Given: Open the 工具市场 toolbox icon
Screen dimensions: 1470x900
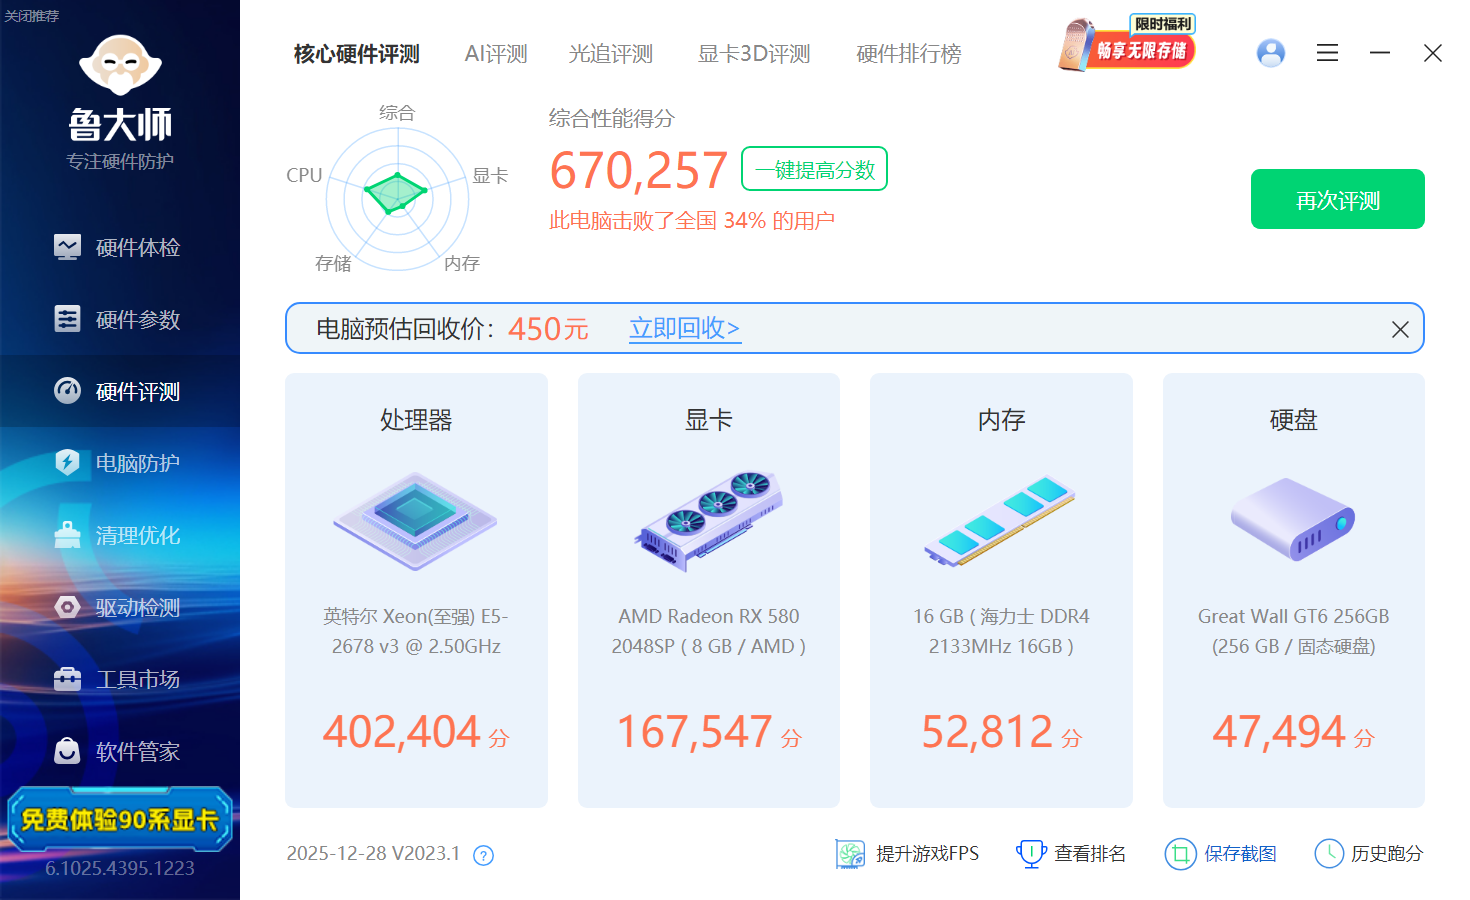Looking at the screenshot, I should click(x=67, y=679).
